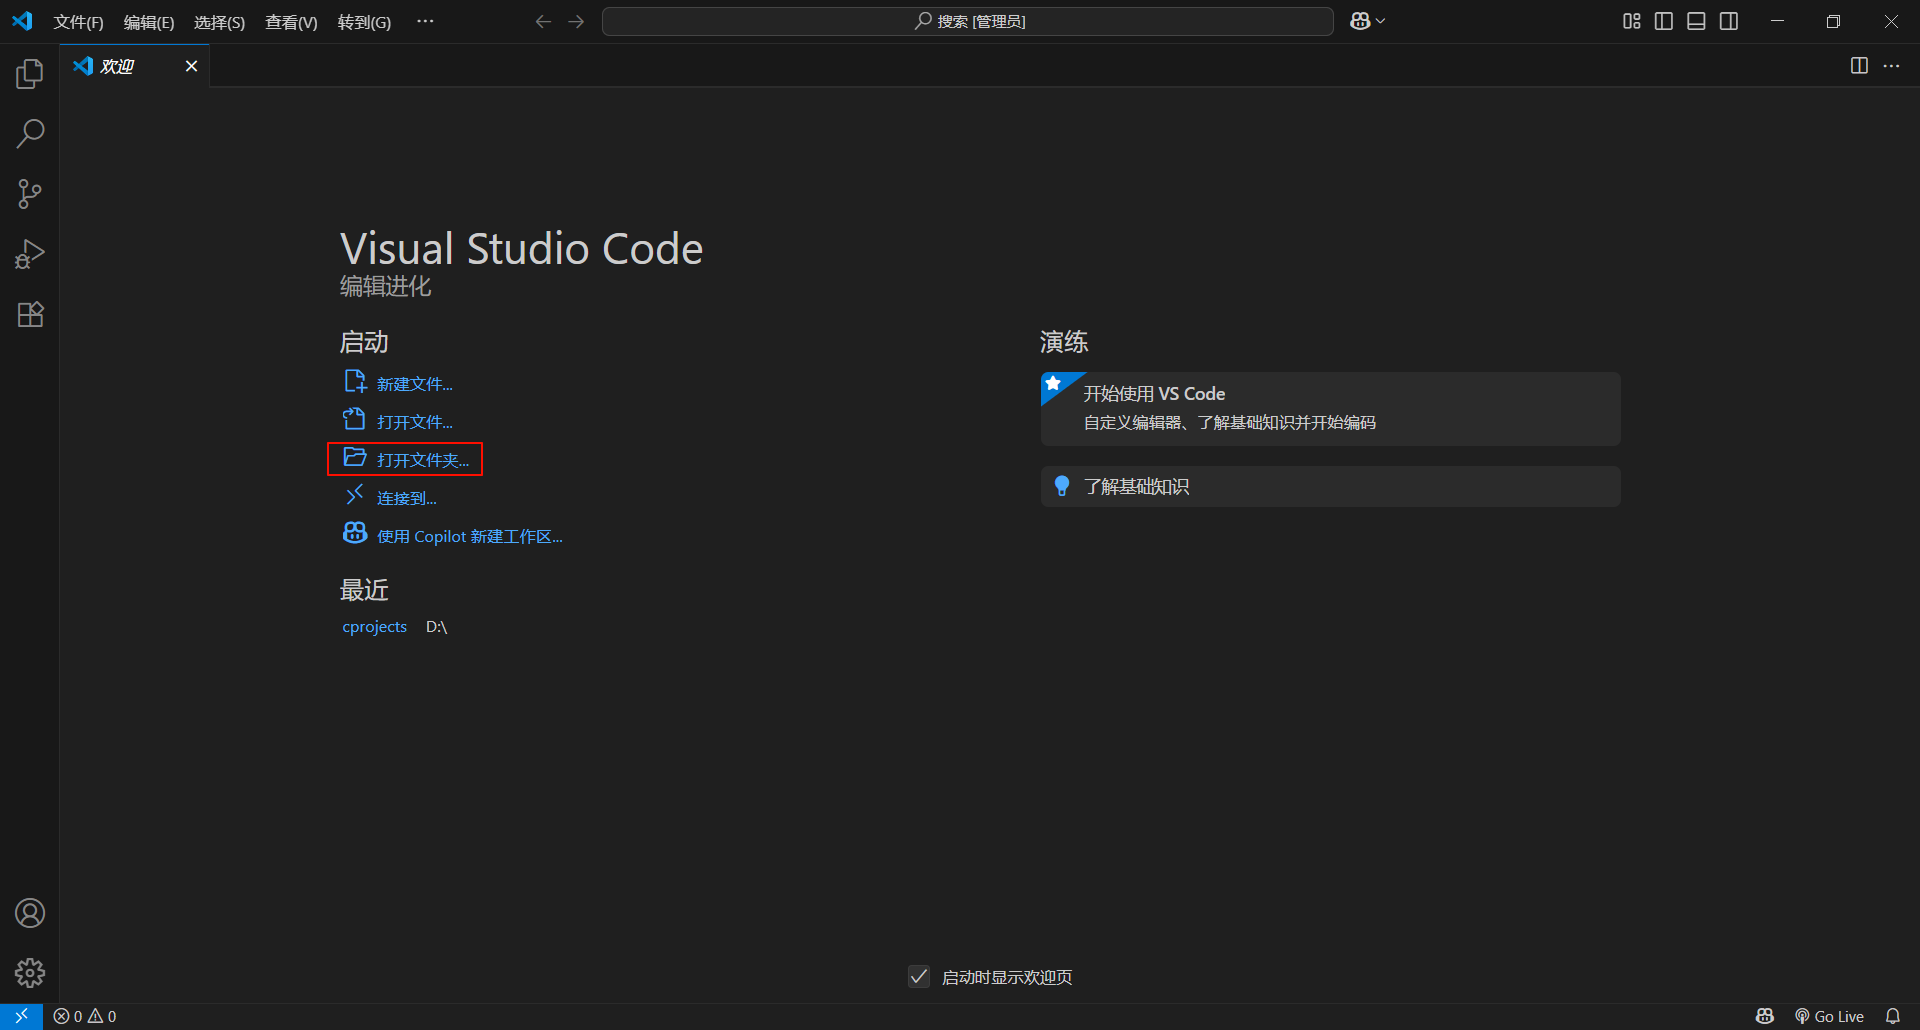The height and width of the screenshot is (1030, 1920).
Task: Uncheck the show welcome page on startup checkbox
Action: [919, 977]
